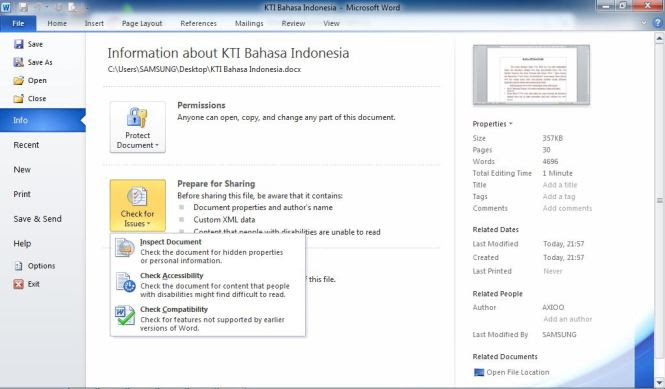The image size is (665, 389).
Task: Click the Permissions heading
Action: 201,105
